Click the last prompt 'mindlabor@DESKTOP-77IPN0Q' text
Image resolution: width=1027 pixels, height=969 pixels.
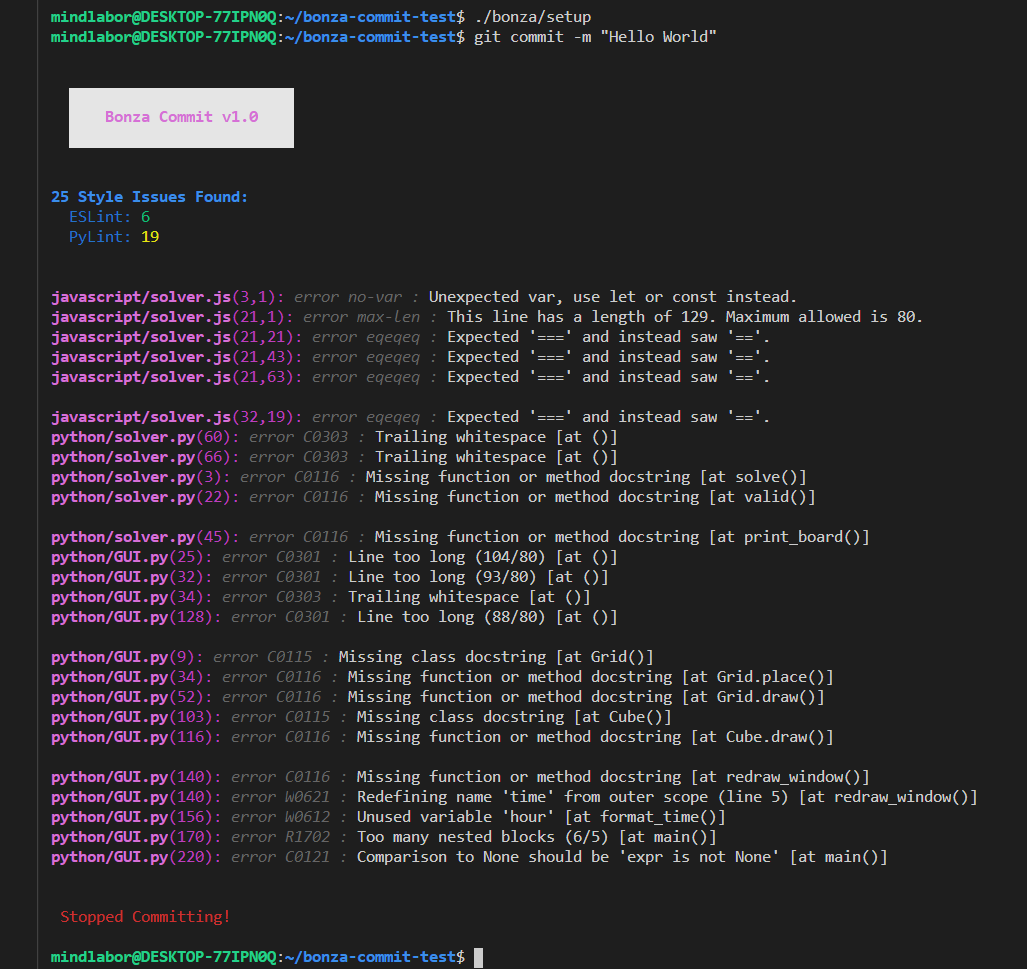click(164, 957)
